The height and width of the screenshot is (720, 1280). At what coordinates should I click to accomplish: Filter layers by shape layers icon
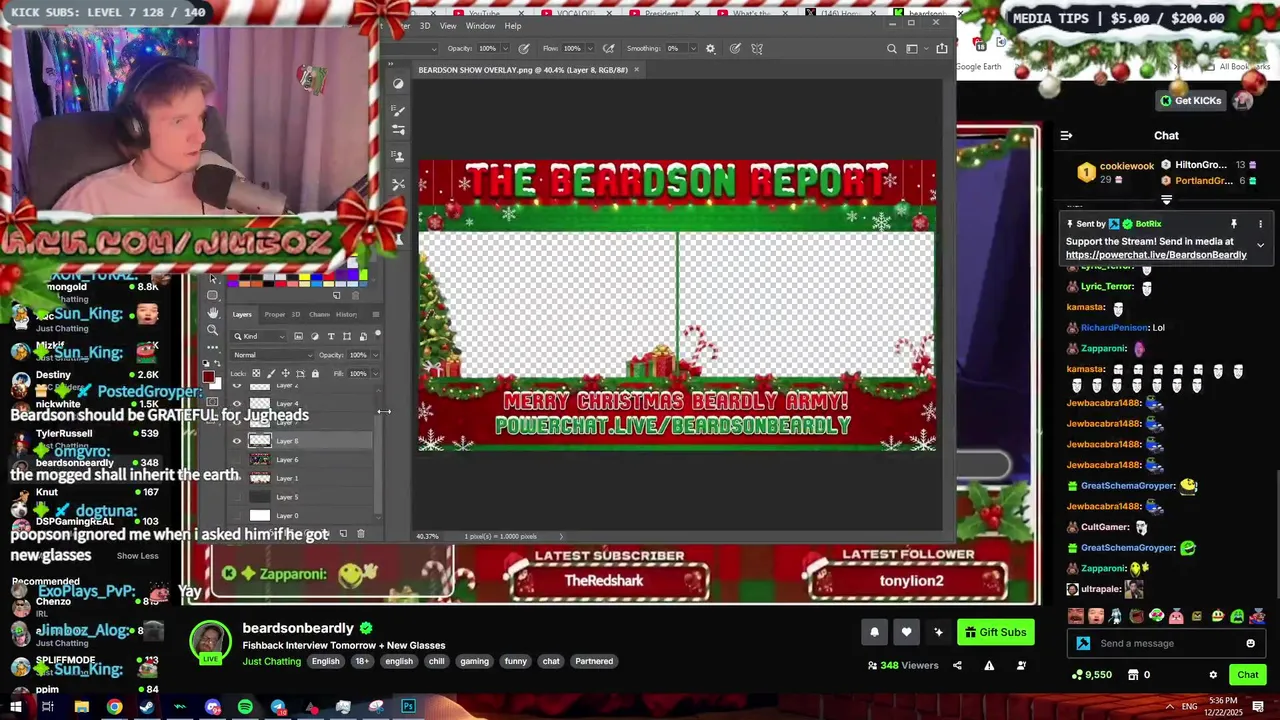347,336
